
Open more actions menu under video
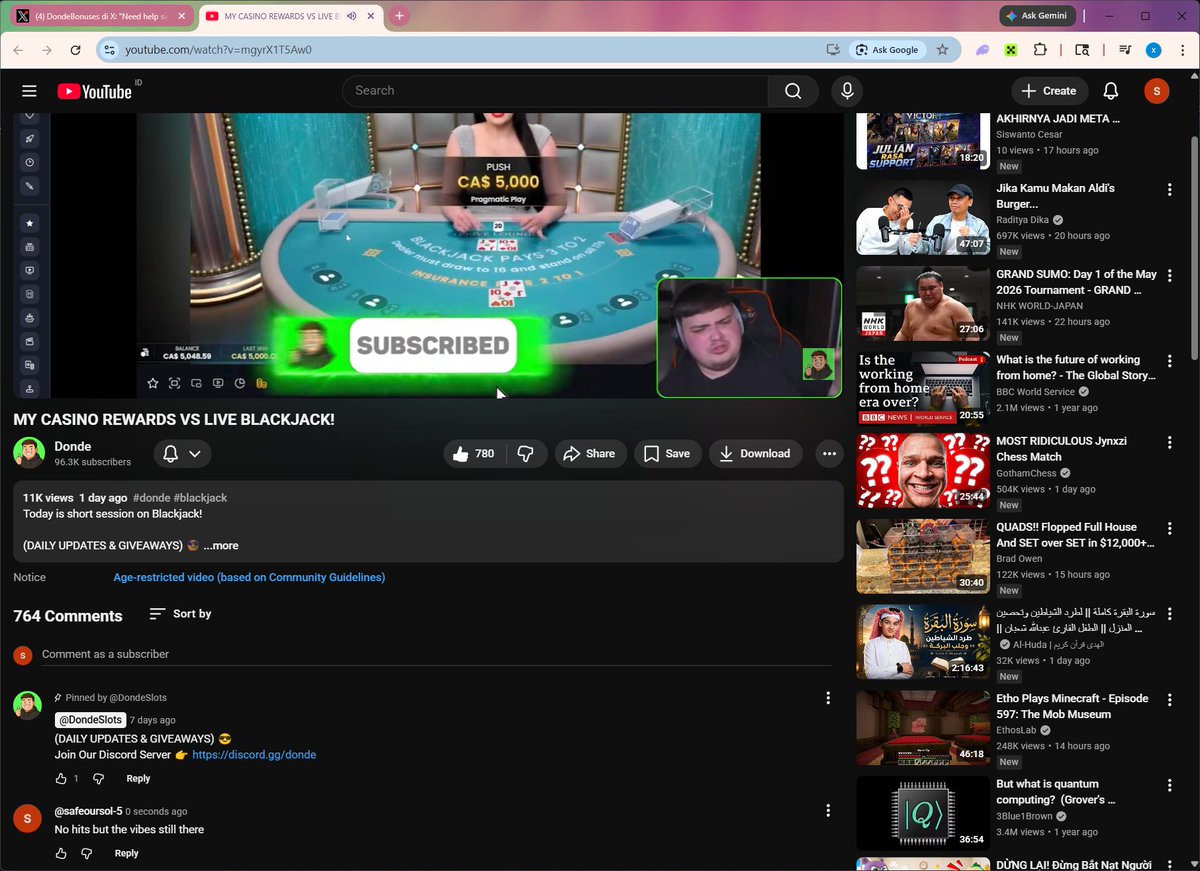coord(829,454)
